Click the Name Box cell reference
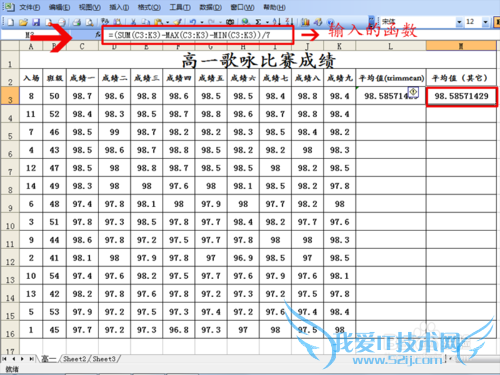Screen dimensions: 500x375 [30, 35]
